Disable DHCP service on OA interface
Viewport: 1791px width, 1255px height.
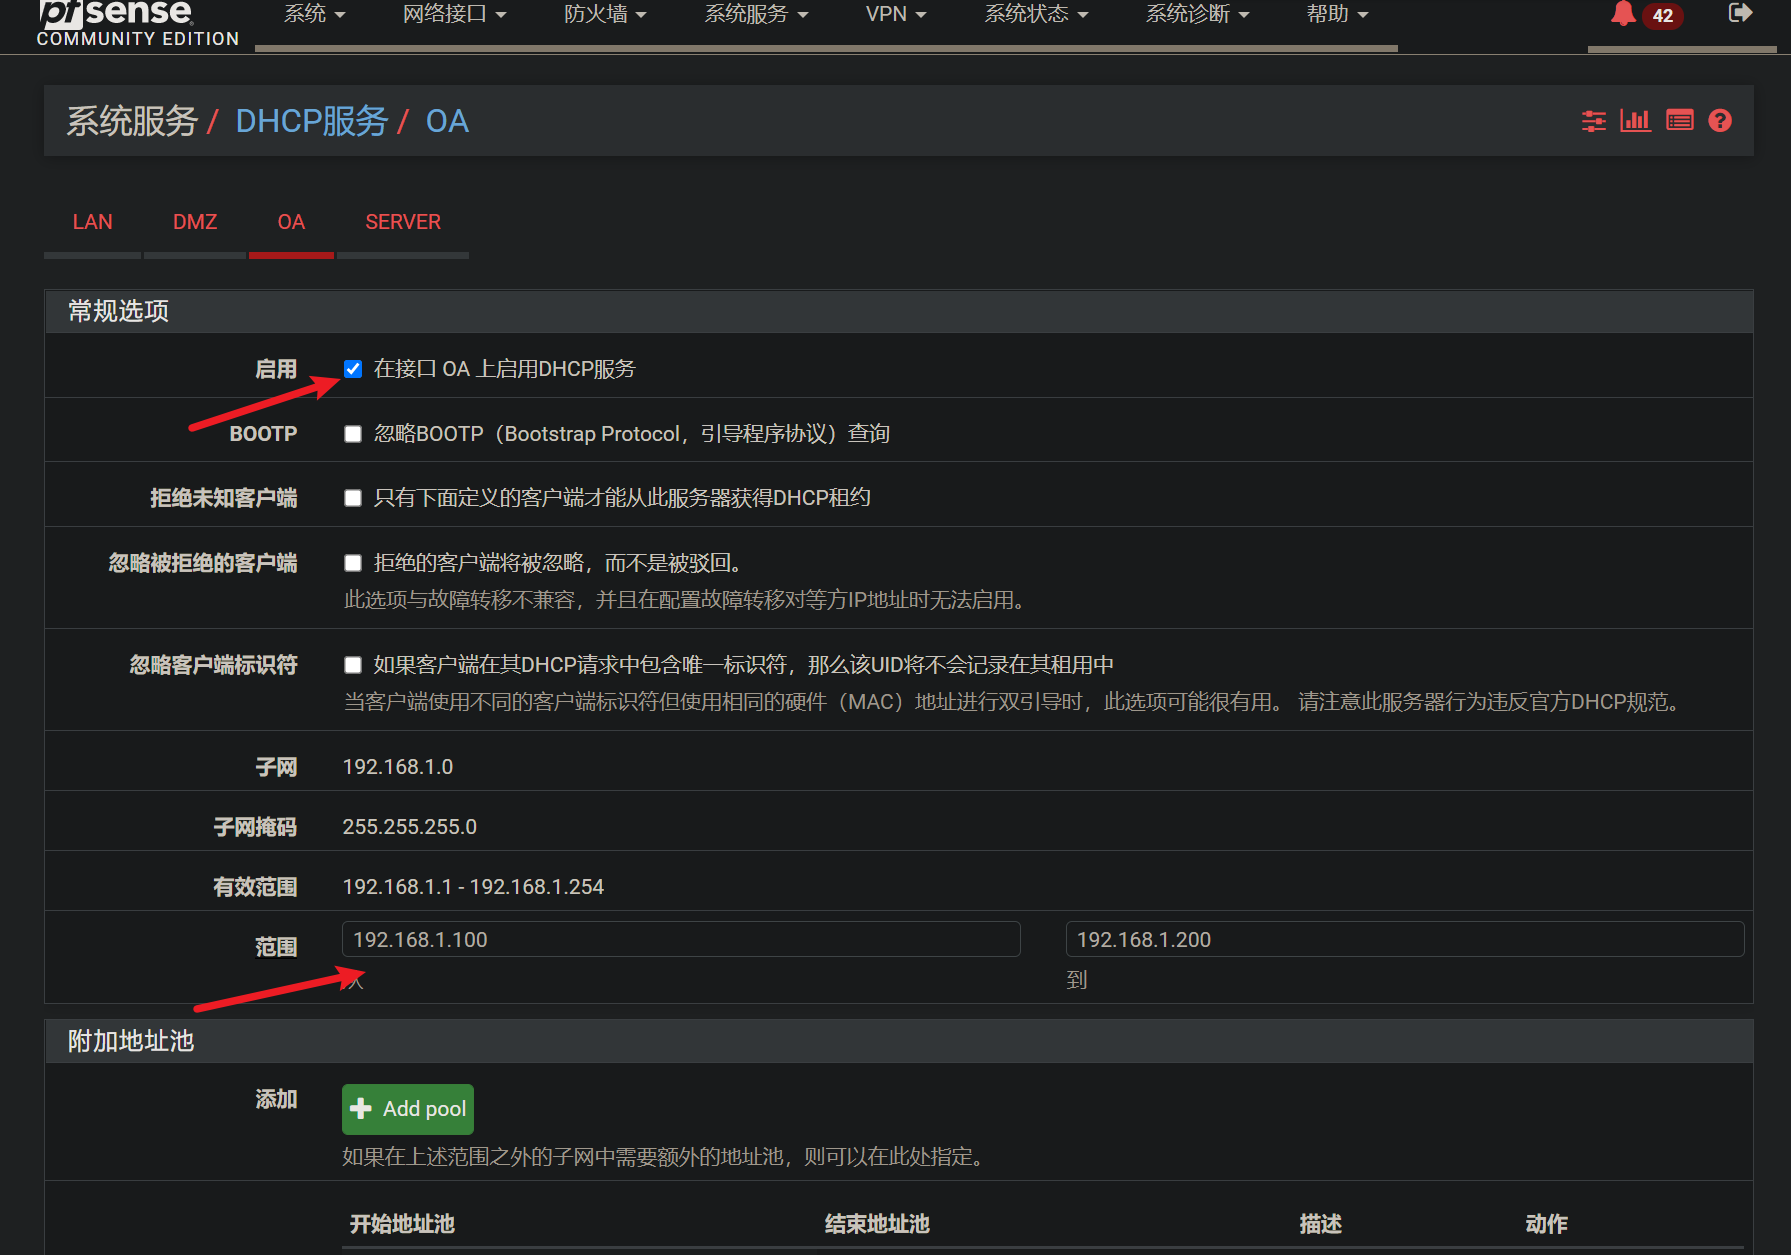tap(353, 369)
